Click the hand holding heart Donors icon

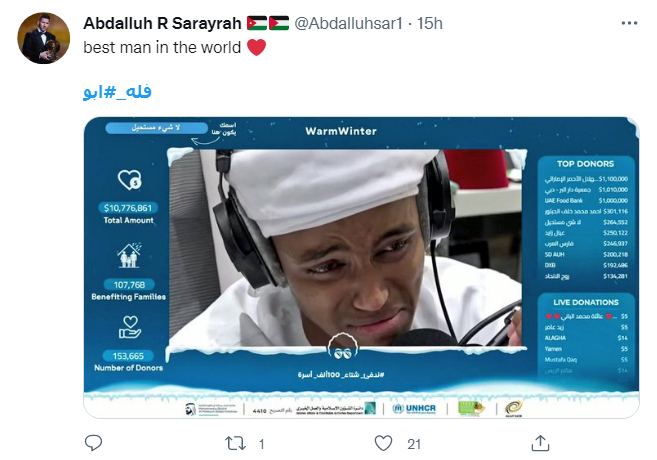click(x=129, y=328)
